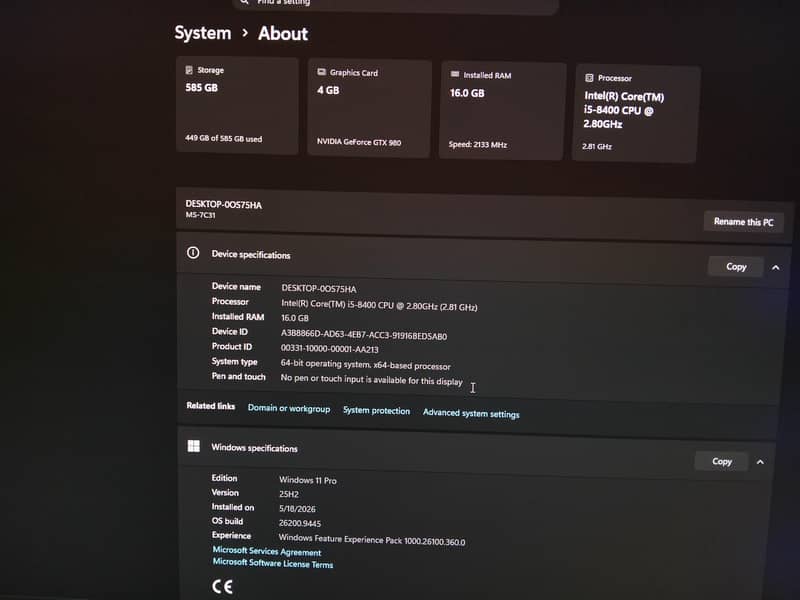Click the Windows Feature Experience Pack text
This screenshot has height=600, width=800.
click(372, 539)
